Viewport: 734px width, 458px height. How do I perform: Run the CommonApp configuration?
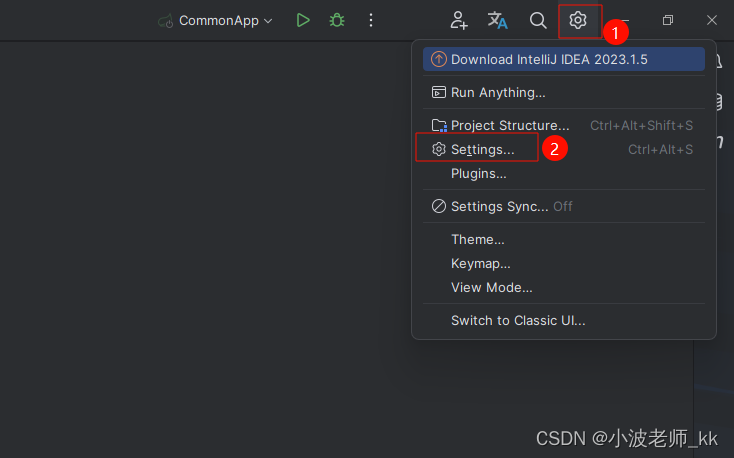point(303,20)
